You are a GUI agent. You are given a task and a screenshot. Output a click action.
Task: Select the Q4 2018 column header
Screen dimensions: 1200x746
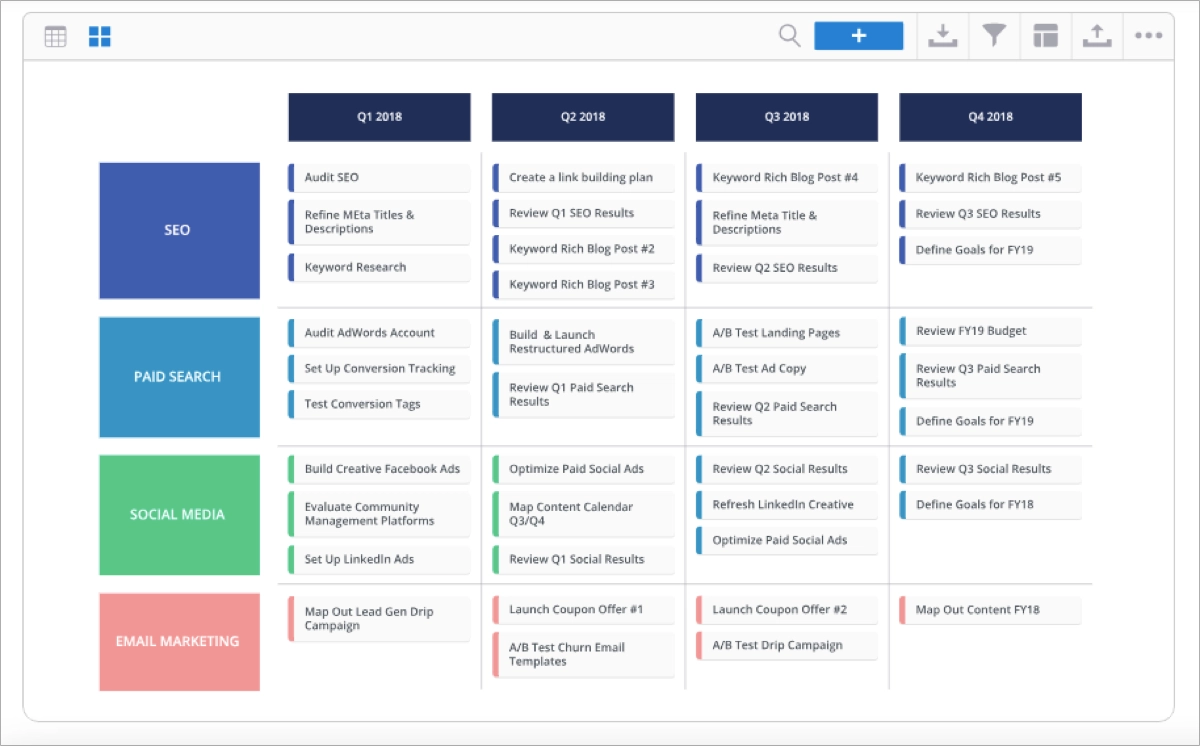tap(990, 117)
